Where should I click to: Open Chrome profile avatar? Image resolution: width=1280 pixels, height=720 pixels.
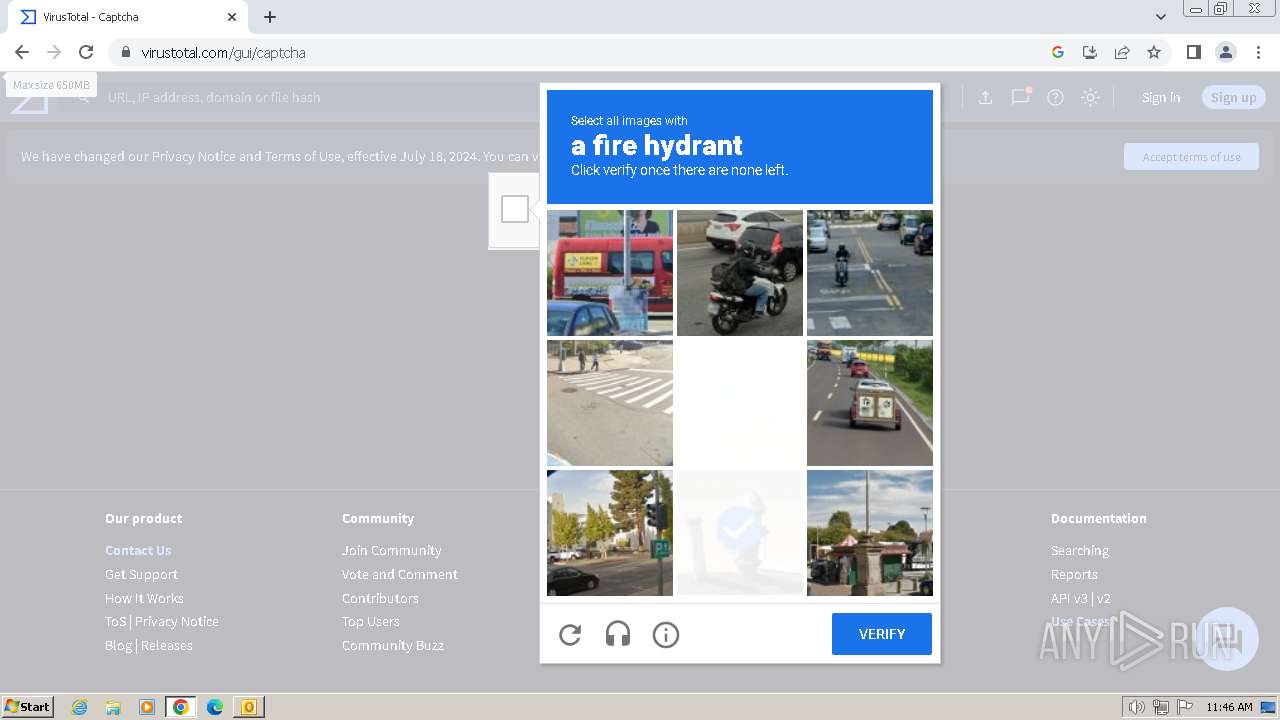pyautogui.click(x=1225, y=52)
